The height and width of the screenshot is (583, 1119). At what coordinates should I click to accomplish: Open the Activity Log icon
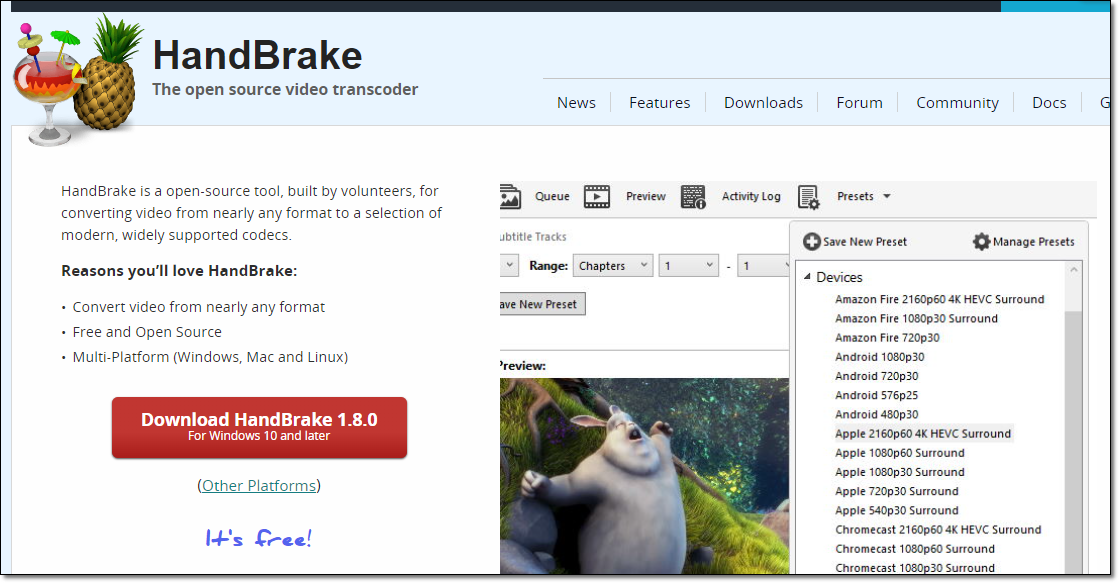[693, 196]
